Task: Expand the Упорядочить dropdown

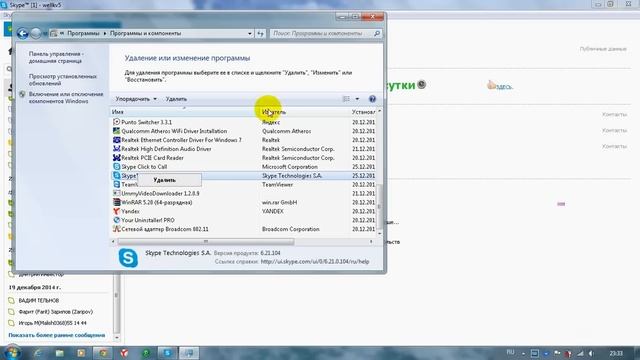Action: (x=136, y=99)
